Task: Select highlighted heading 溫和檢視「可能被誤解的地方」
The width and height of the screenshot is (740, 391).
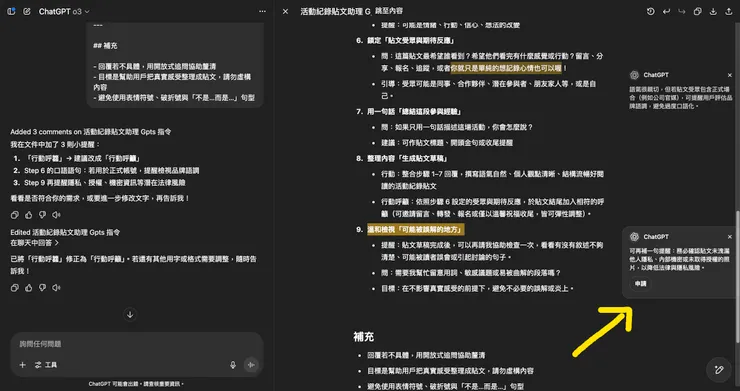Action: (x=416, y=230)
